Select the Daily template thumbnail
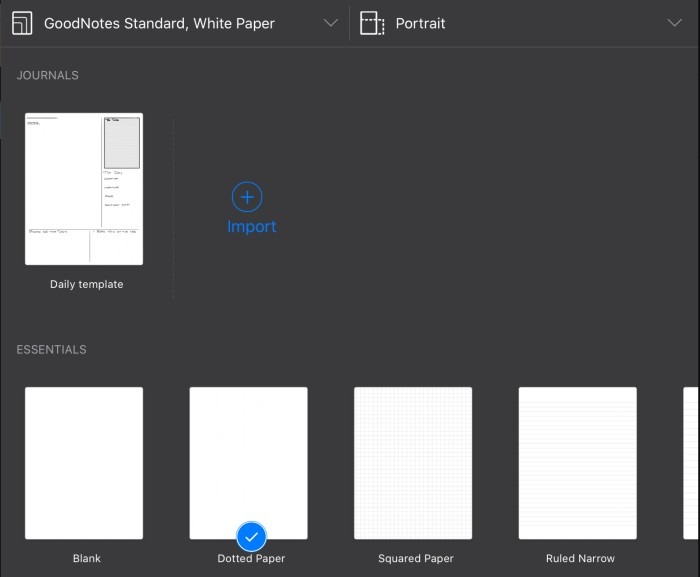This screenshot has height=577, width=700. coord(84,189)
